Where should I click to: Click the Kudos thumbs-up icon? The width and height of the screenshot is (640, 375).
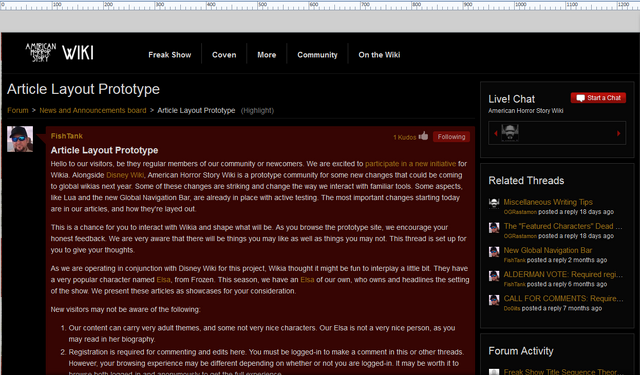(x=423, y=136)
